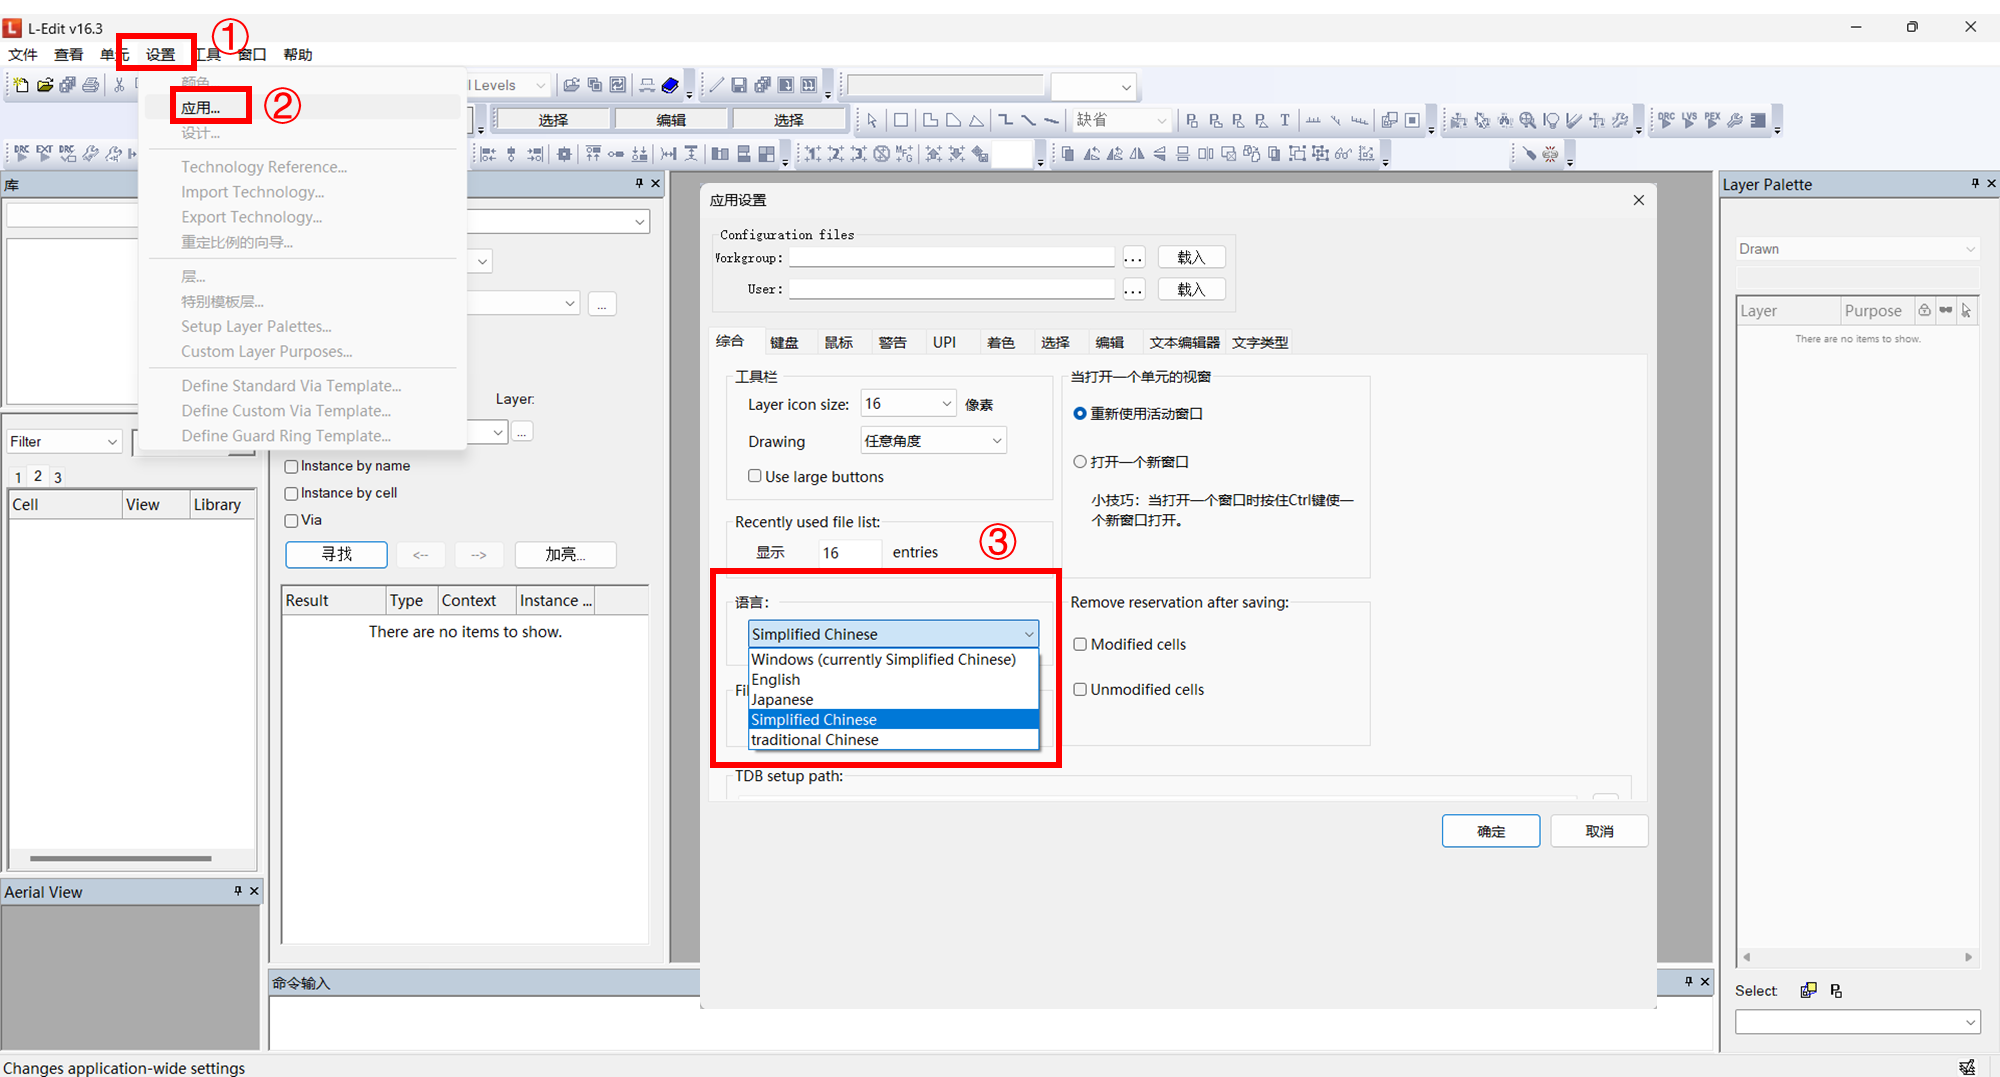Image resolution: width=2000 pixels, height=1077 pixels.
Task: Check the Unmodified cells option
Action: tap(1080, 689)
